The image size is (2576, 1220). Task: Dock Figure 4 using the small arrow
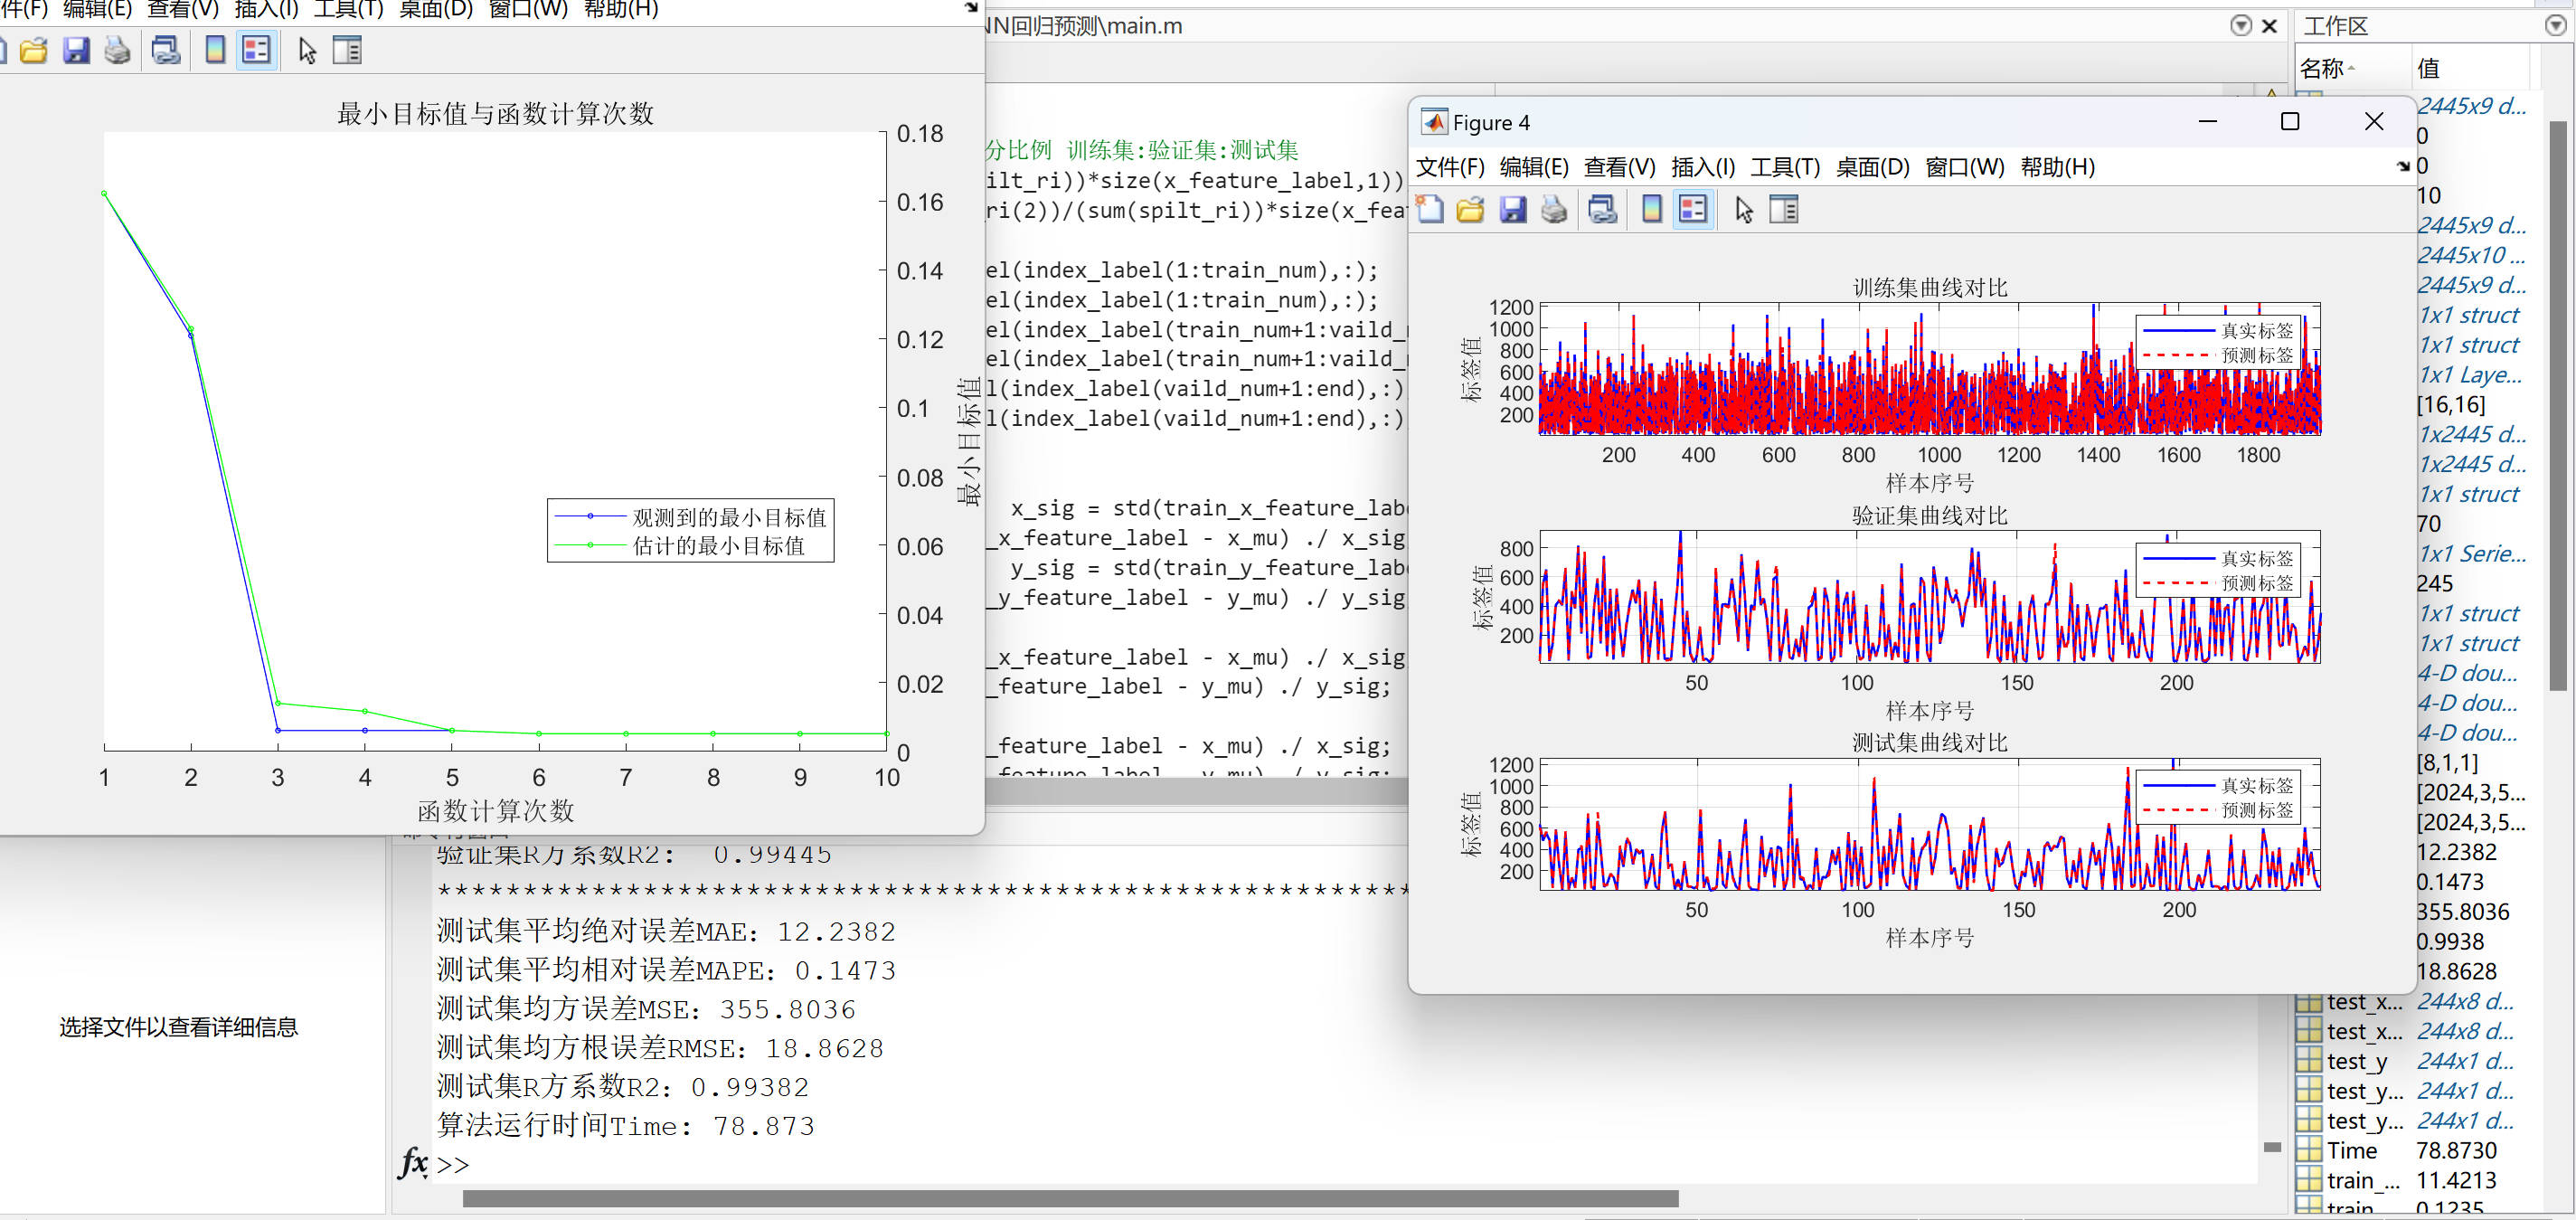click(x=2403, y=167)
